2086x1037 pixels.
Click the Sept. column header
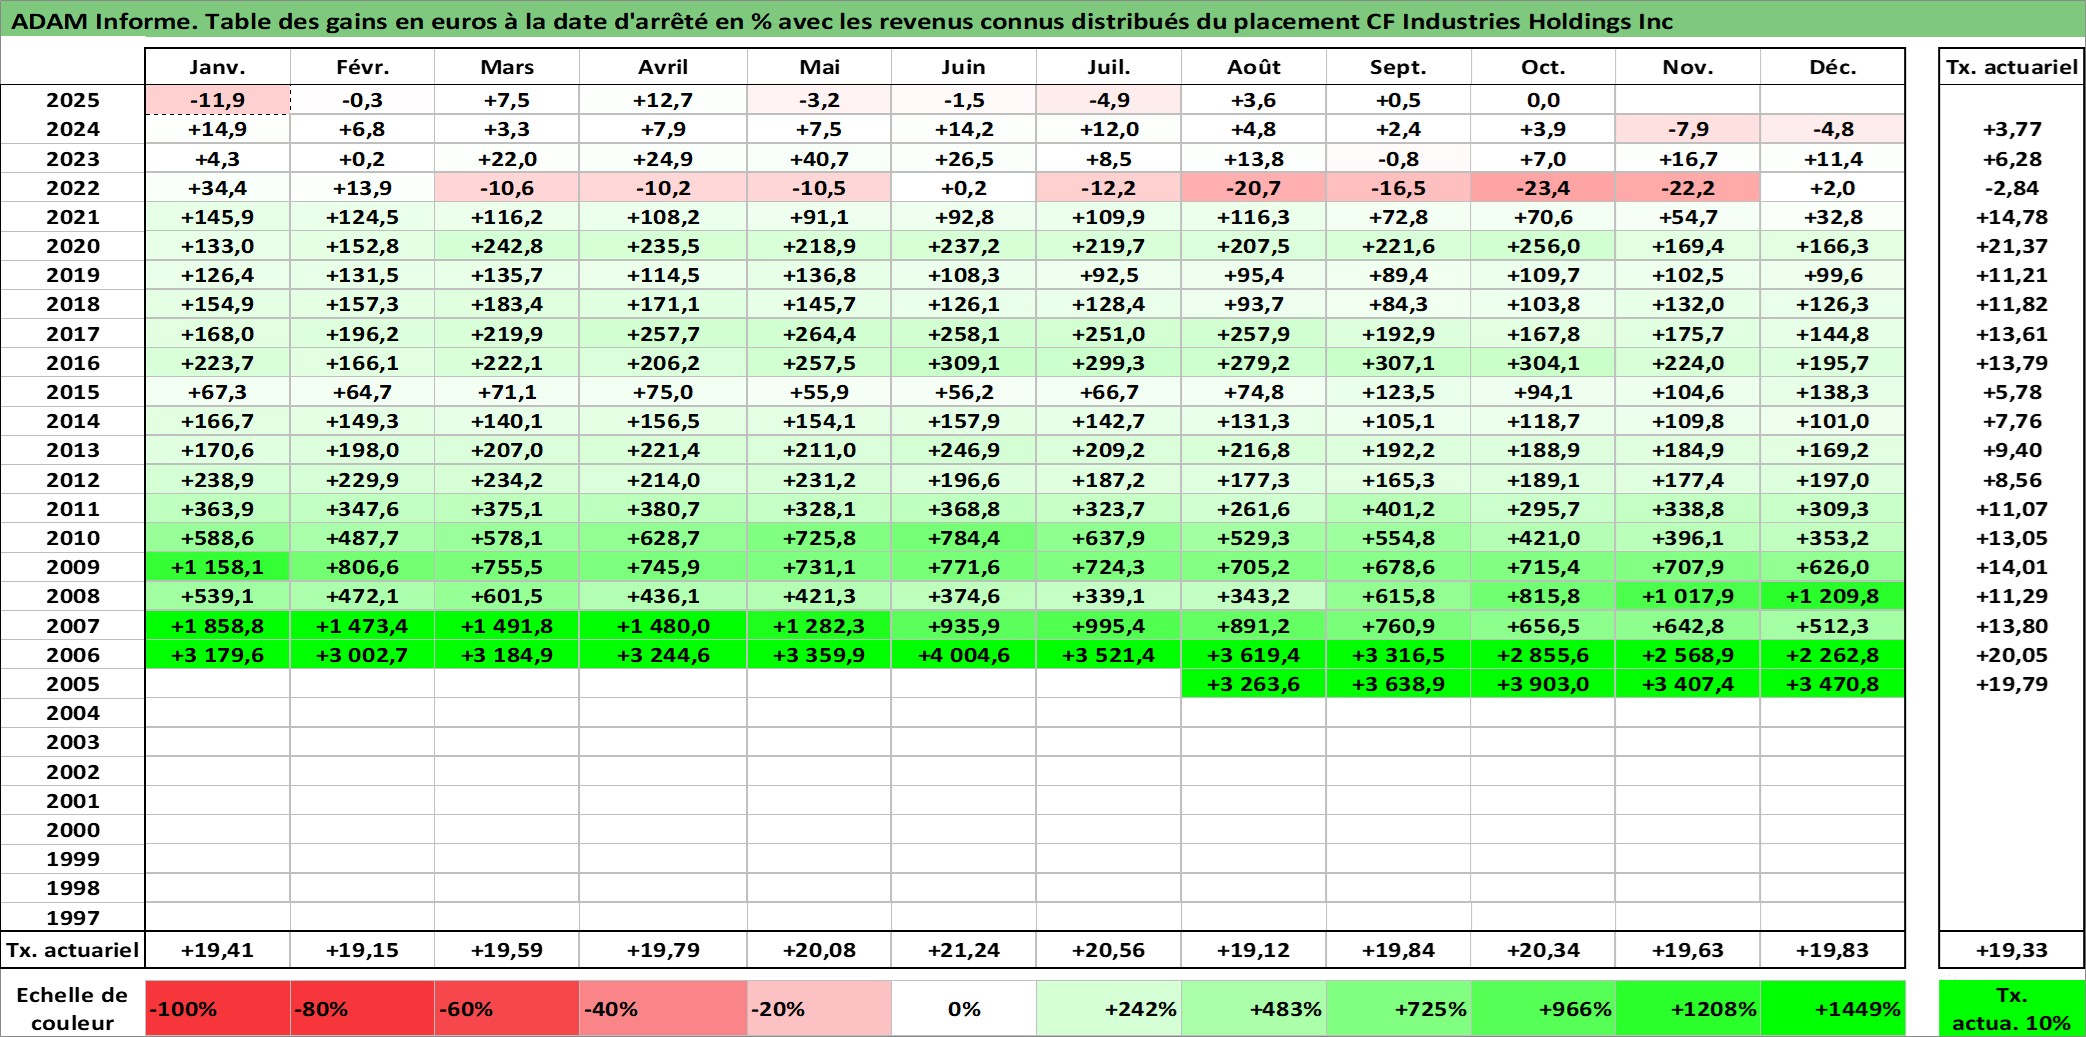point(1398,67)
